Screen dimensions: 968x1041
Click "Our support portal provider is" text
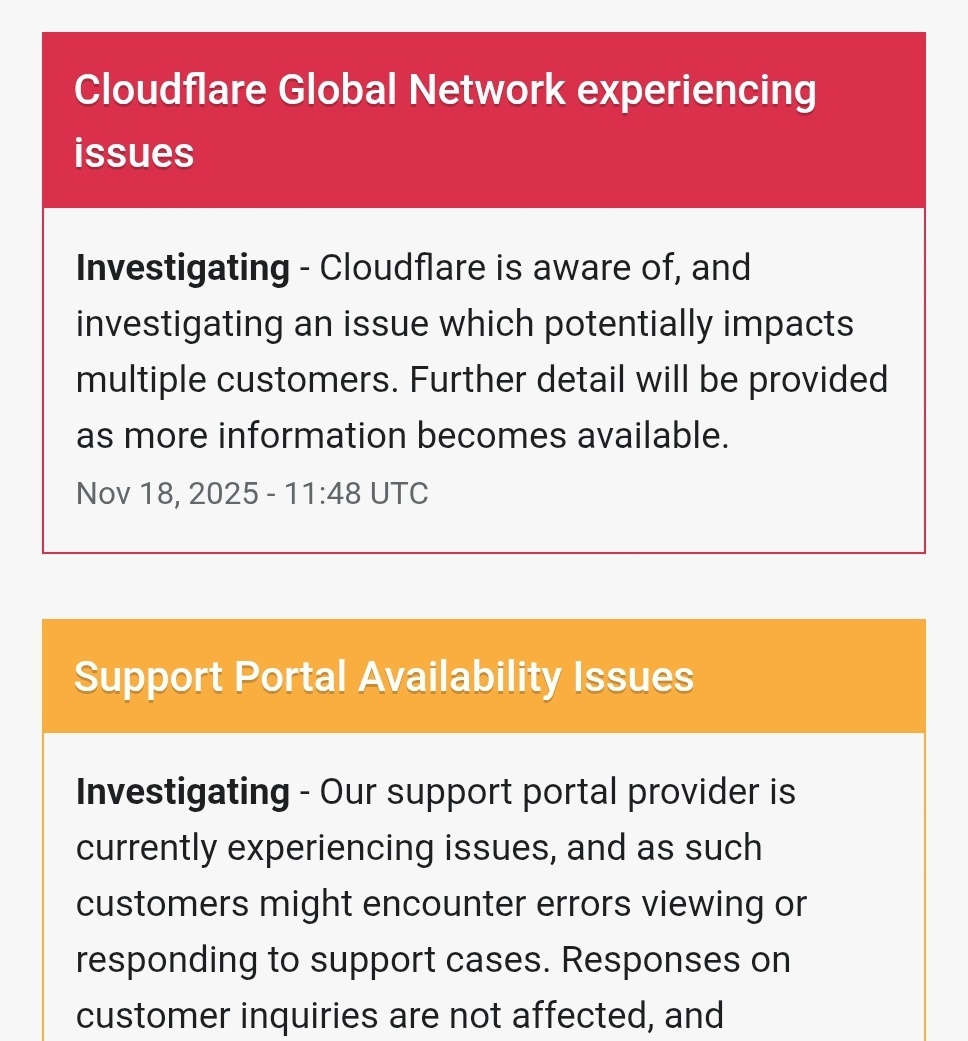point(557,792)
